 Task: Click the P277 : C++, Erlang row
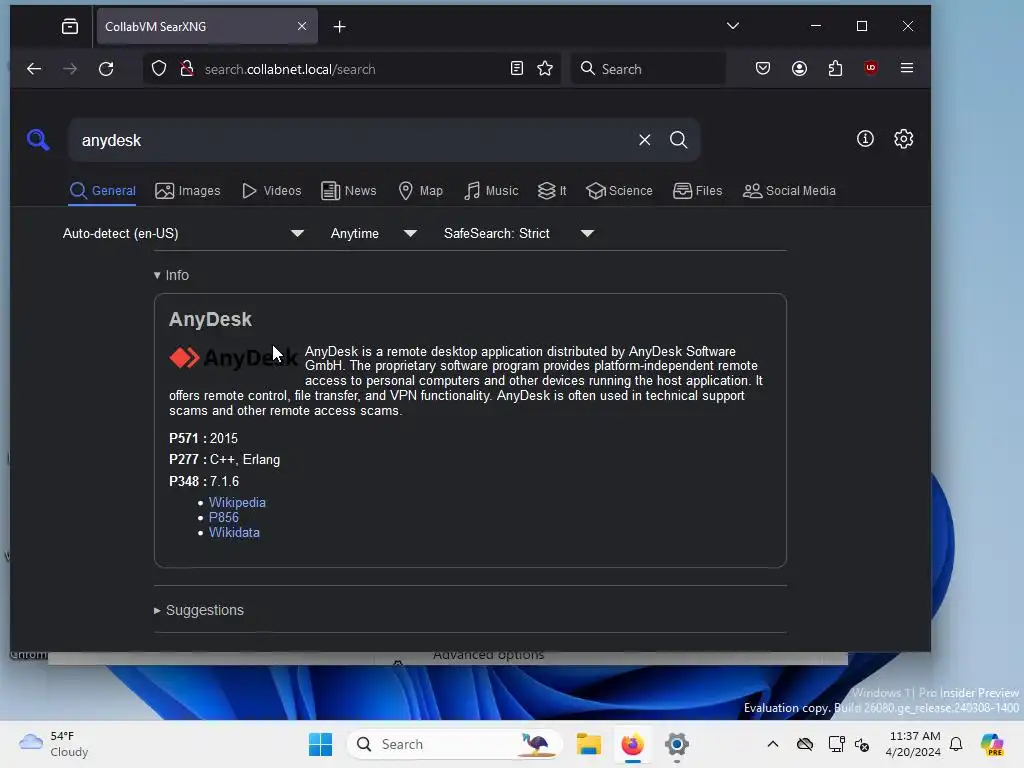pos(225,459)
